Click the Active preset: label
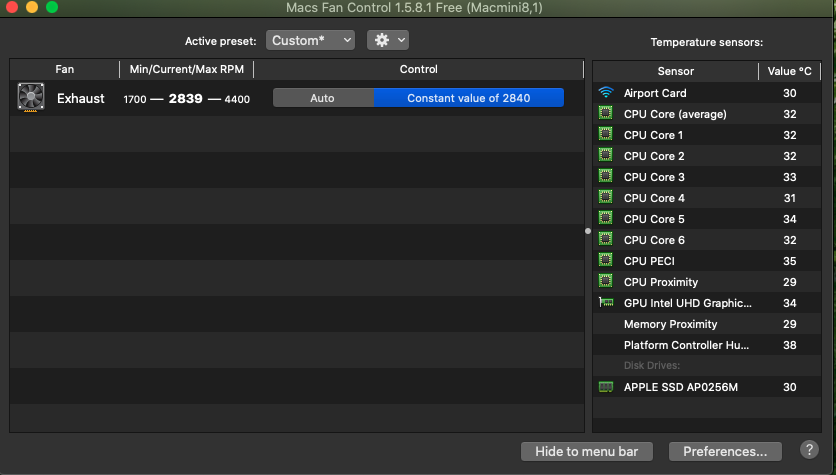 tap(220, 41)
